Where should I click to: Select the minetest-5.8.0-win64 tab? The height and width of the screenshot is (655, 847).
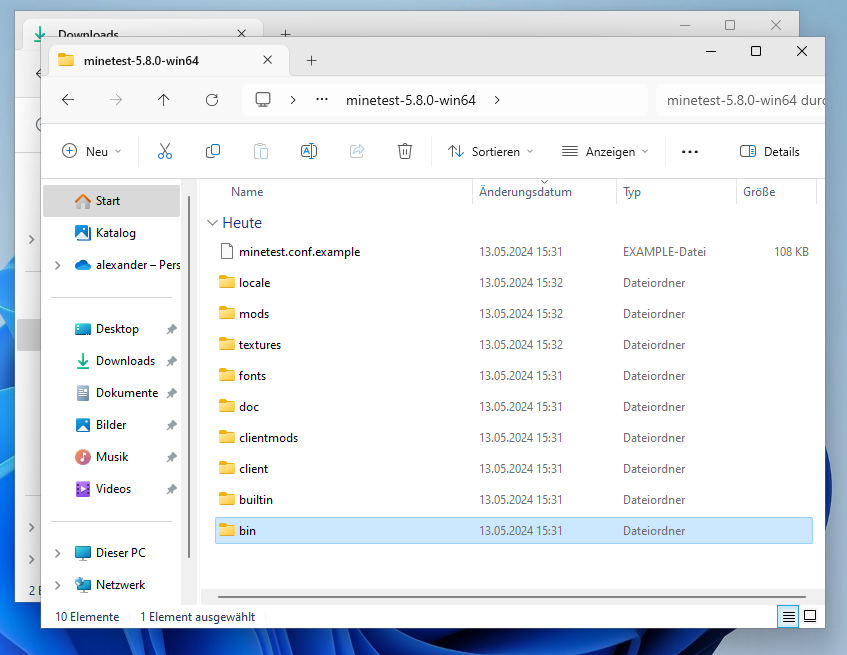pyautogui.click(x=169, y=60)
